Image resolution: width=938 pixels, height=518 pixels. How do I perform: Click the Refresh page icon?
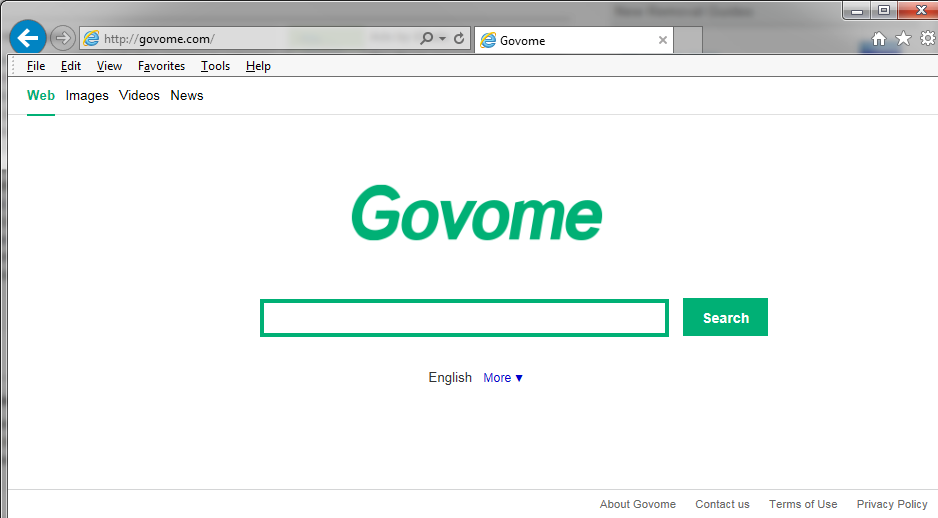[459, 39]
